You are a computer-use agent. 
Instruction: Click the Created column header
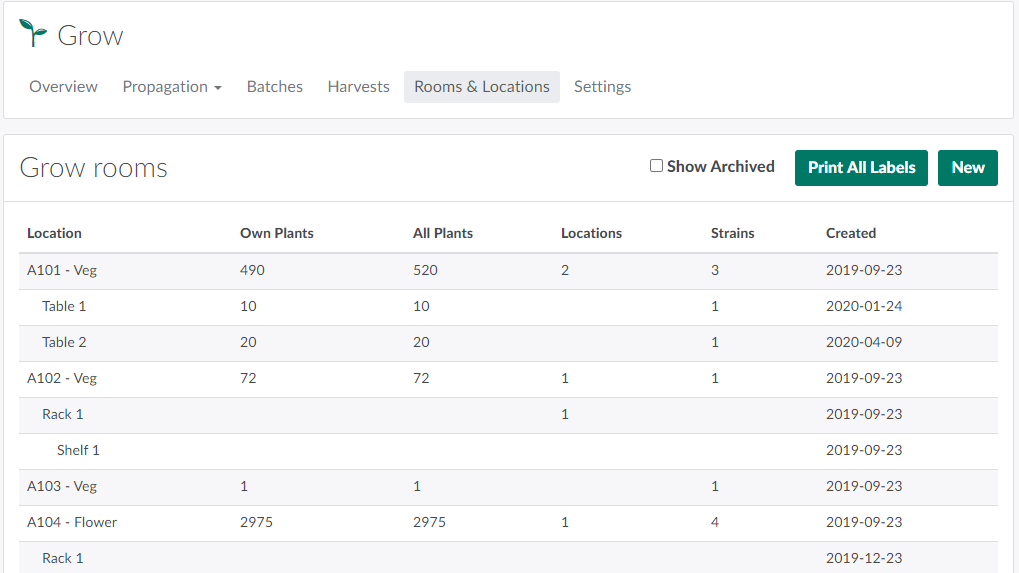tap(850, 233)
